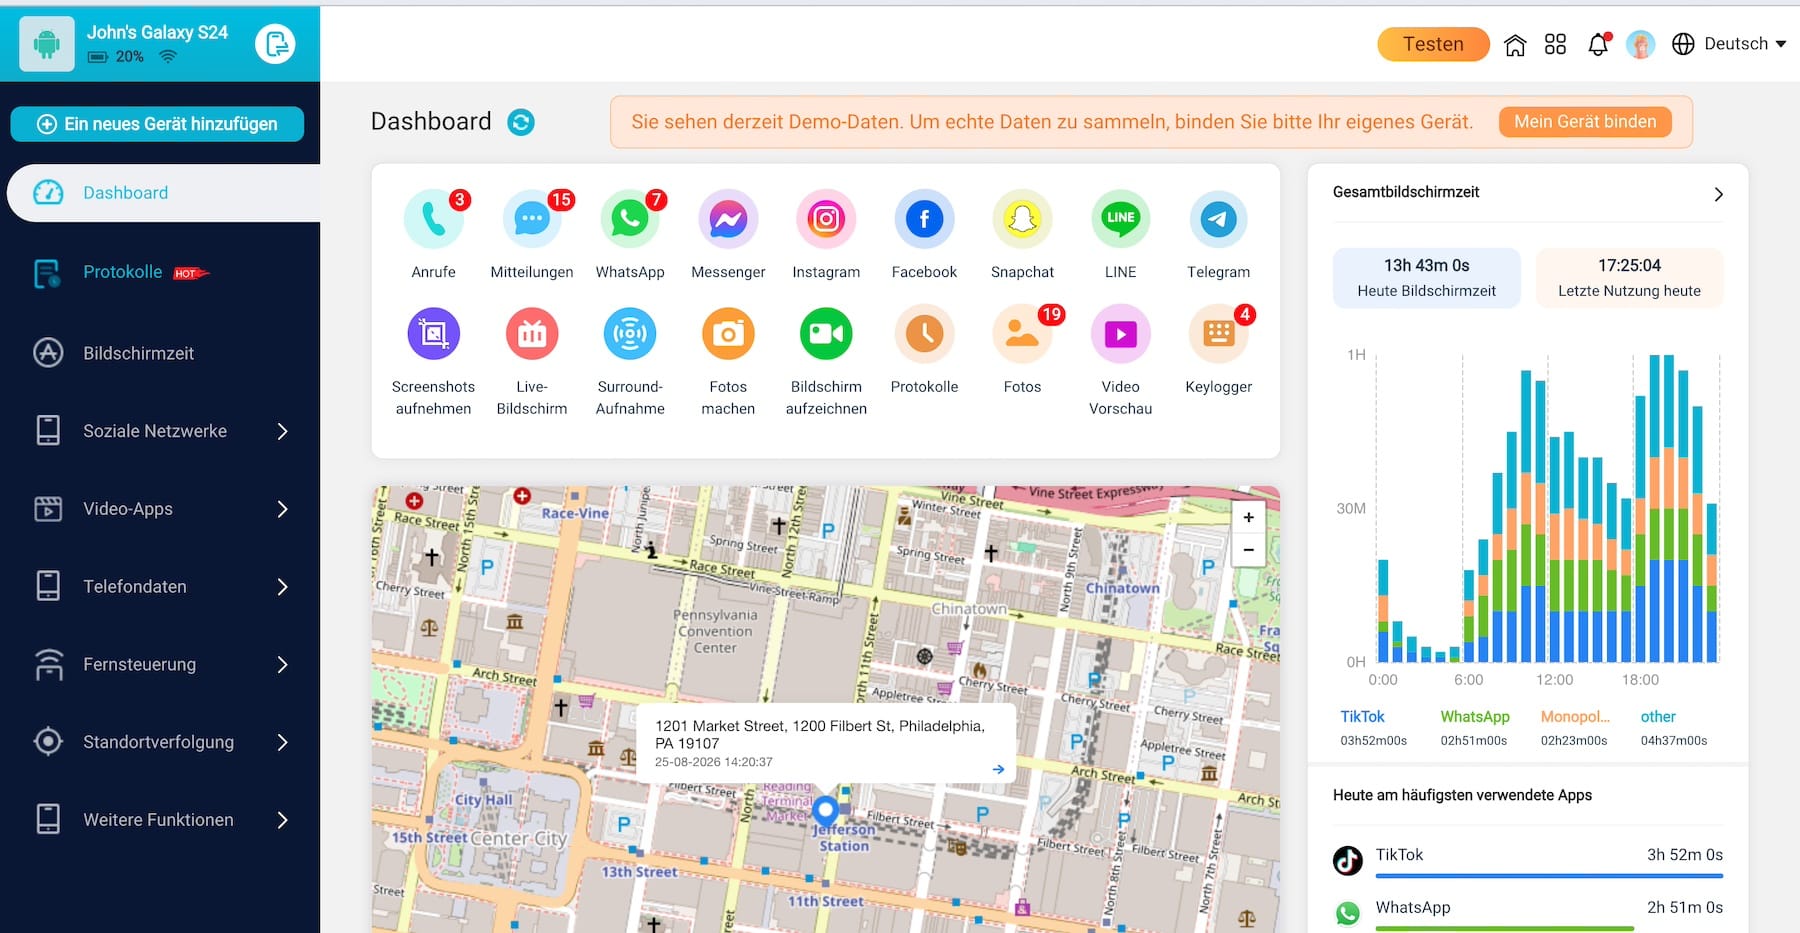This screenshot has height=933, width=1800.
Task: Click the Monopol... chart legend label
Action: (1575, 717)
